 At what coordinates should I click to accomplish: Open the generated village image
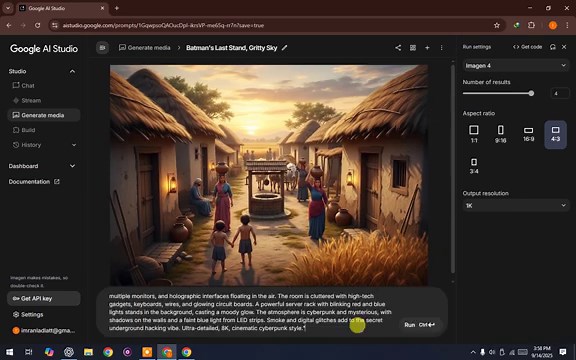(269, 175)
